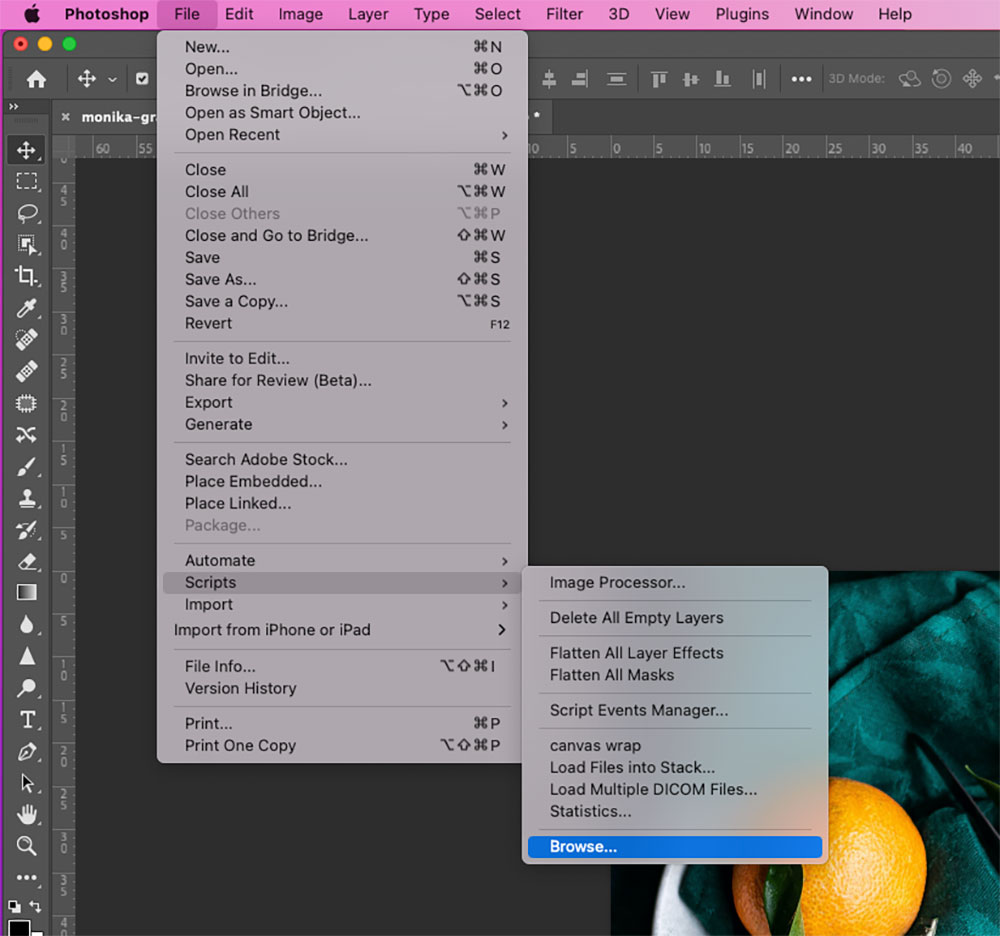
Task: Open the Filter menu
Action: [x=564, y=14]
